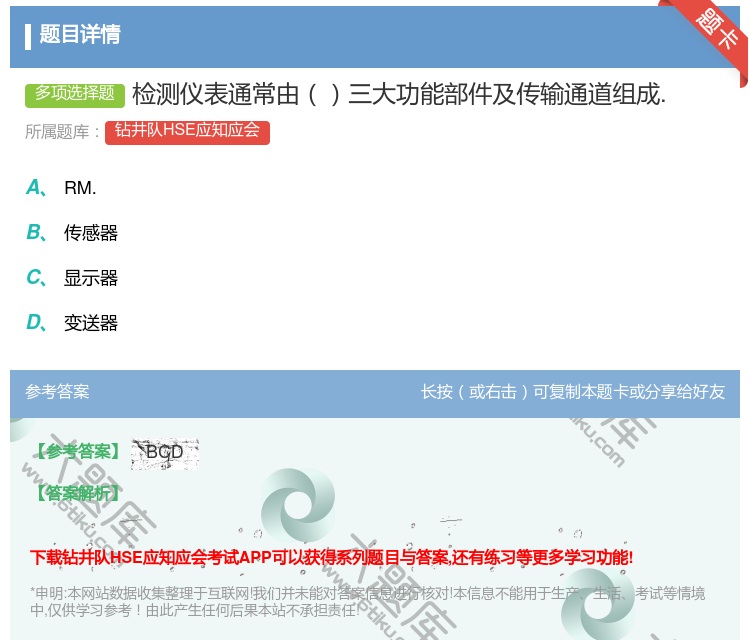750x640 pixels.
Task: Click the 题目详情 header title
Action: click(x=80, y=34)
